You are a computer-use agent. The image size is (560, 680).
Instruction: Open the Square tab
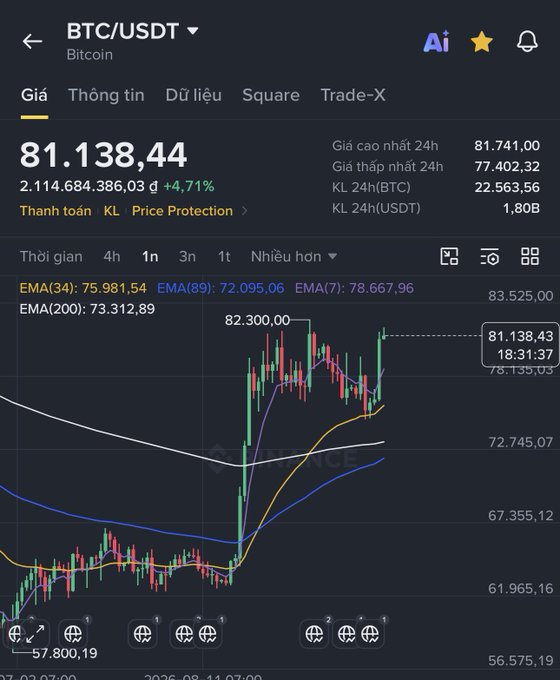271,95
